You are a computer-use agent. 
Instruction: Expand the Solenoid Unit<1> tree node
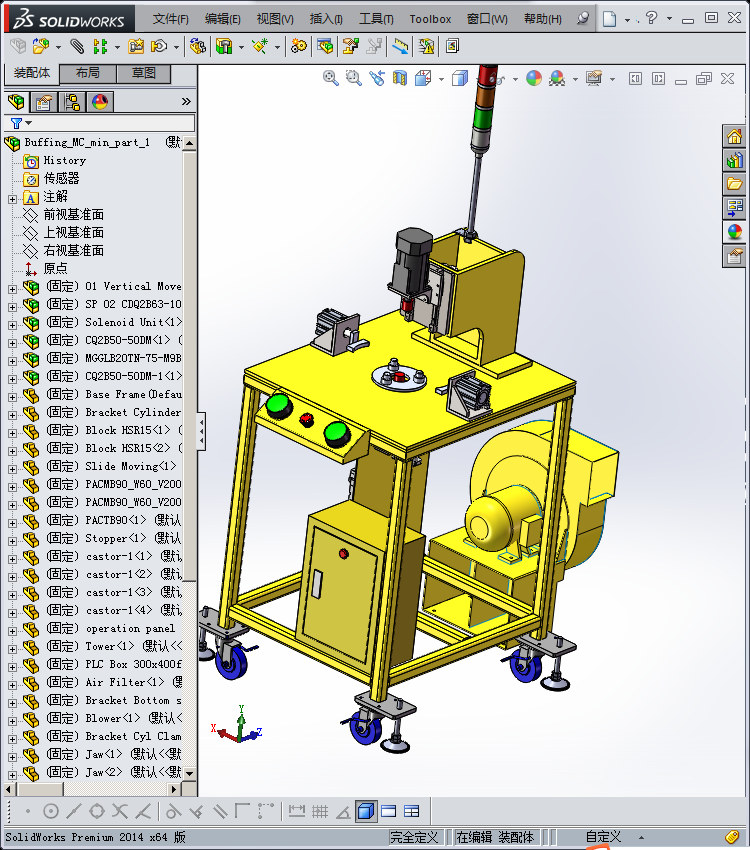tap(12, 325)
